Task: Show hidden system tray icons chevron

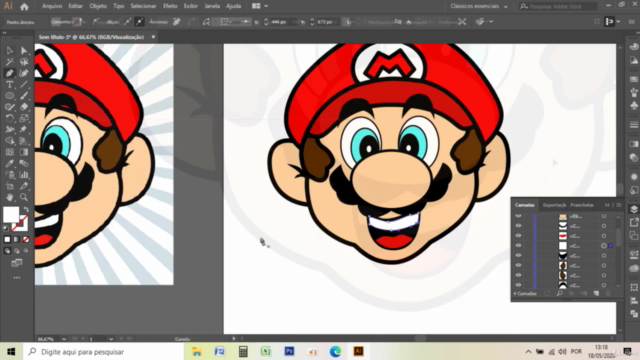Action: click(x=528, y=351)
